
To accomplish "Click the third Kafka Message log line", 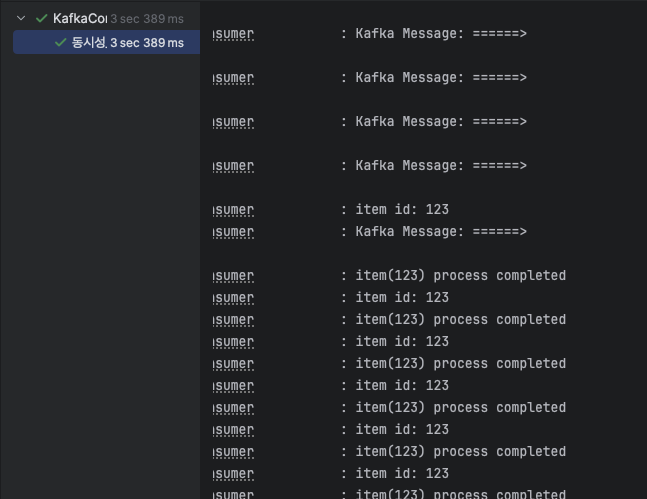I will (440, 122).
